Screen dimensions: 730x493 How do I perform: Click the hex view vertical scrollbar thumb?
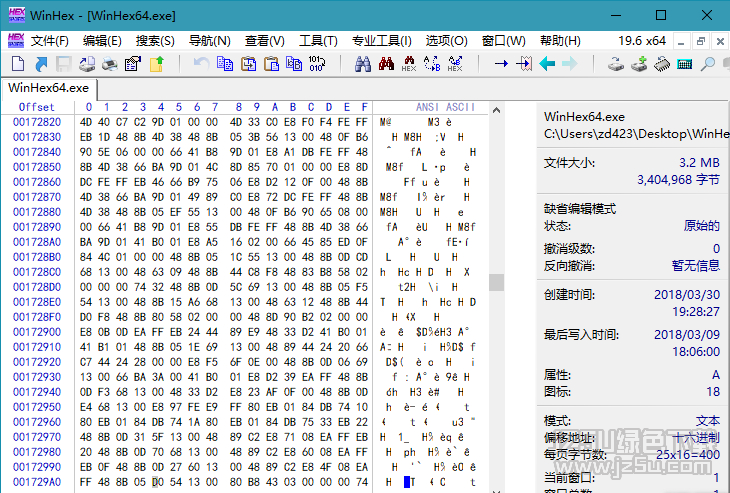pyautogui.click(x=496, y=282)
